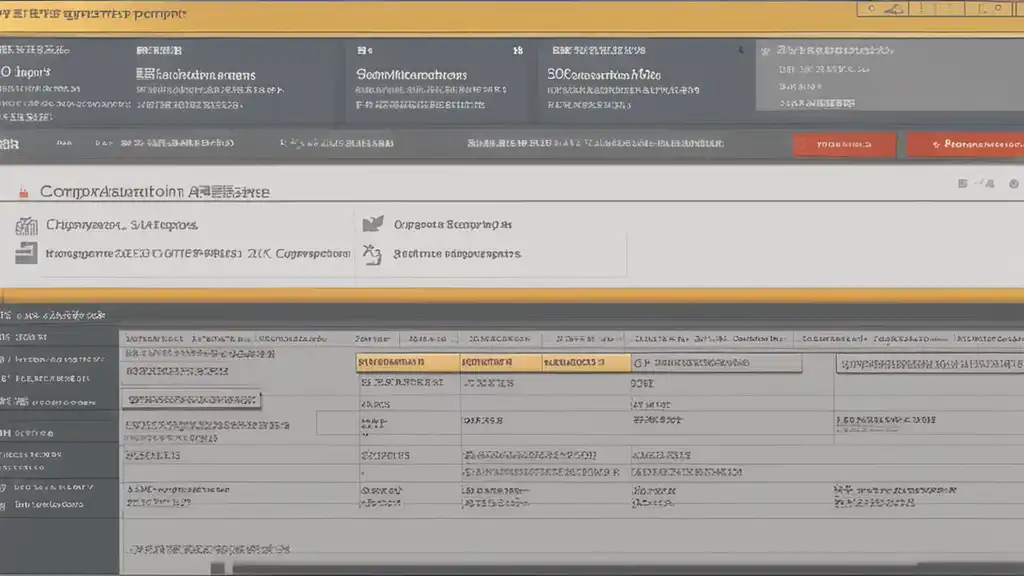Click the rightmost red button in the dark toolbar
This screenshot has width=1024, height=576.
pos(965,144)
